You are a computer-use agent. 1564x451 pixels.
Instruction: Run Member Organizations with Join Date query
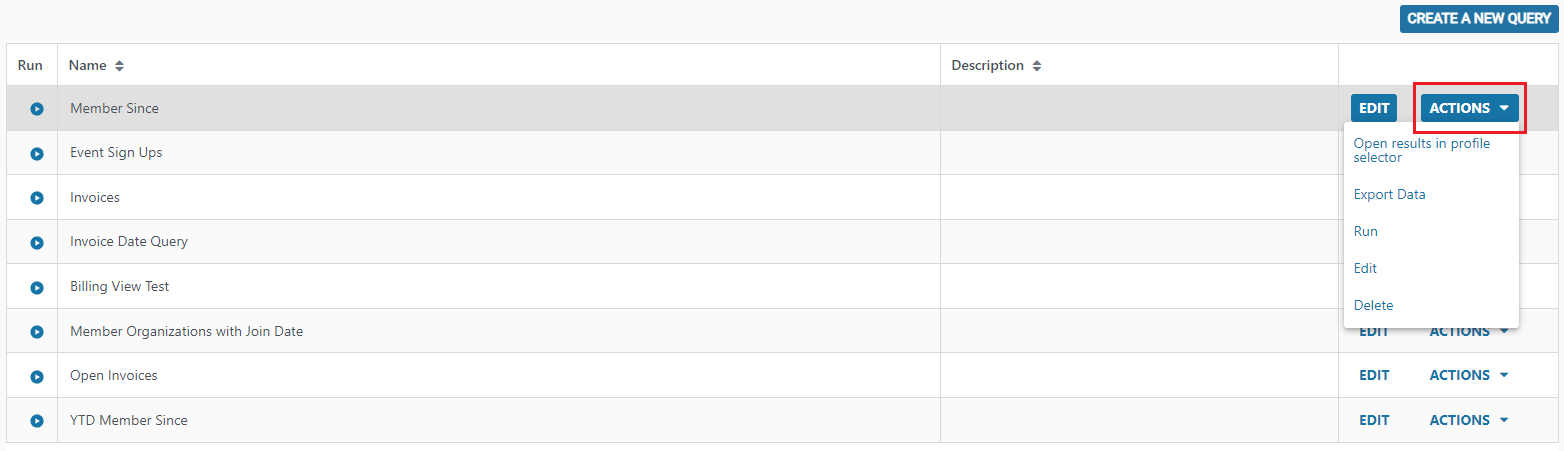pyautogui.click(x=37, y=332)
